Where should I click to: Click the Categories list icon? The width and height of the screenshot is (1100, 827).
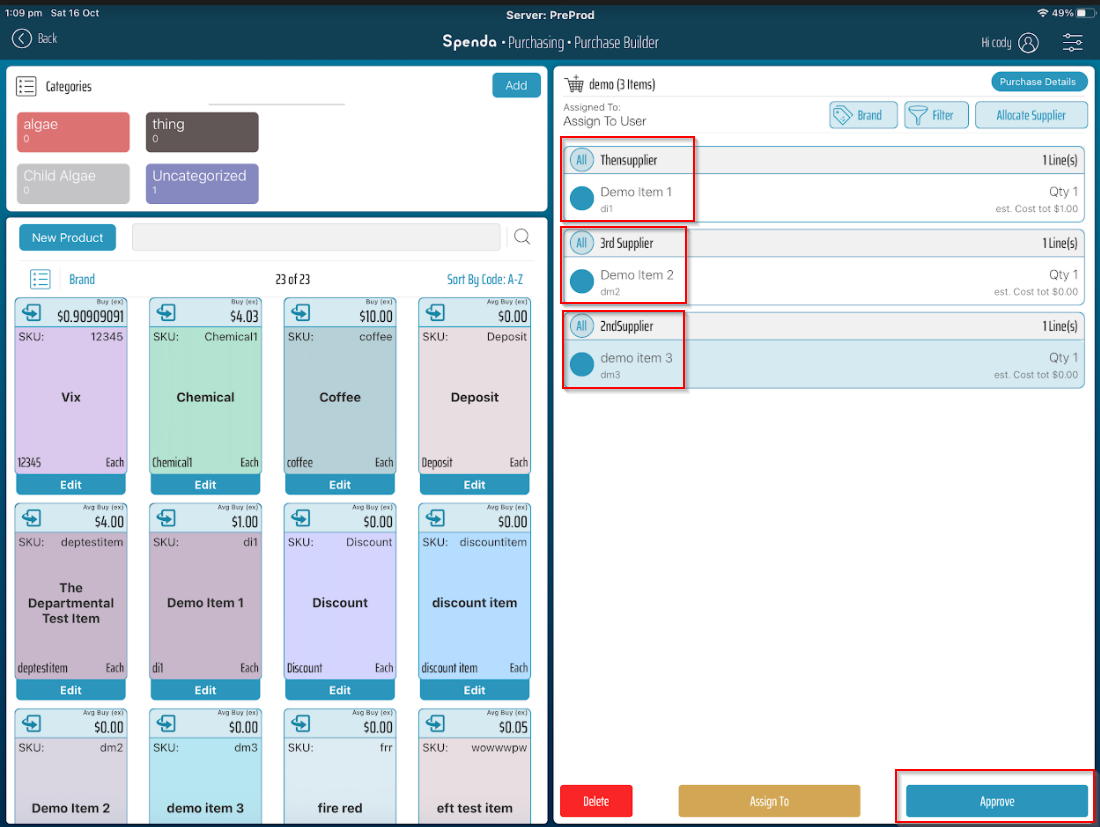[27, 86]
